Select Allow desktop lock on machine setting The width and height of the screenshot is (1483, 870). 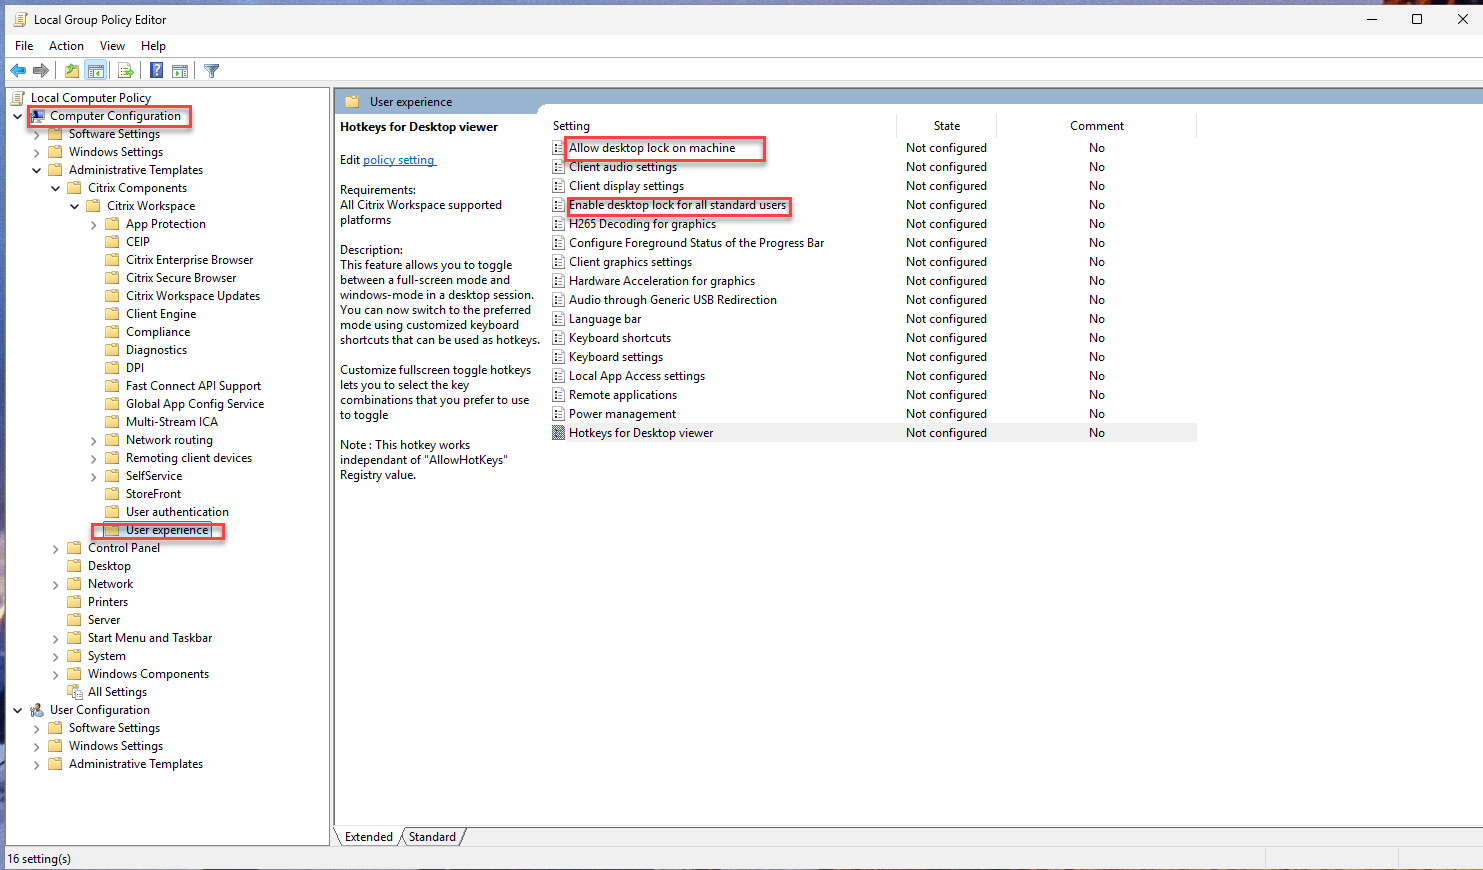pyautogui.click(x=652, y=148)
